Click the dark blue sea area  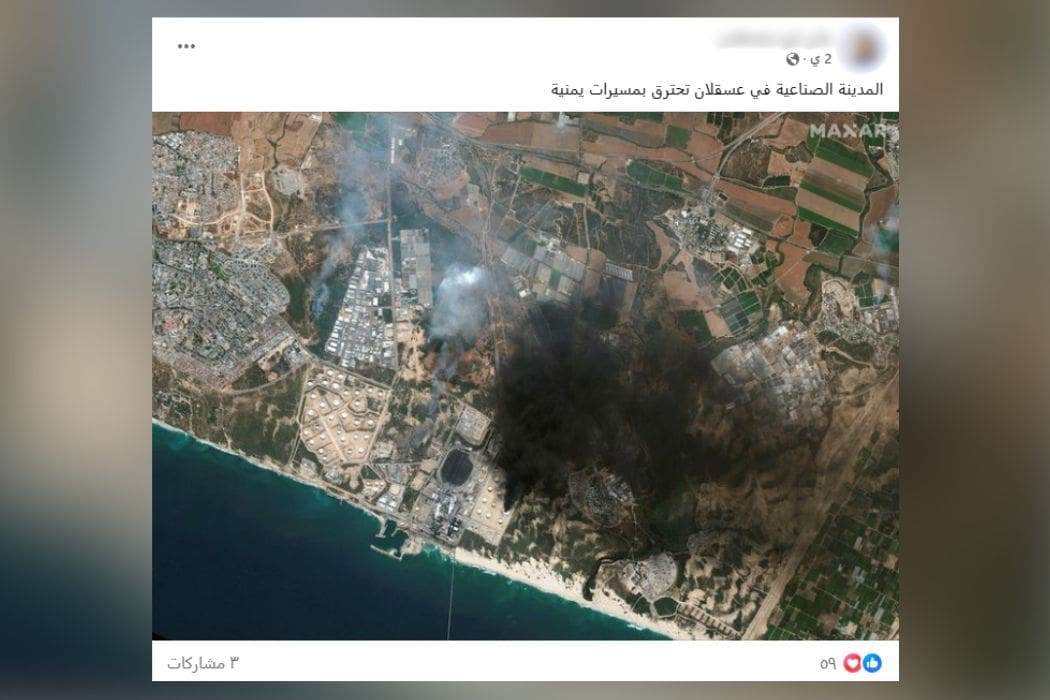click(280, 560)
